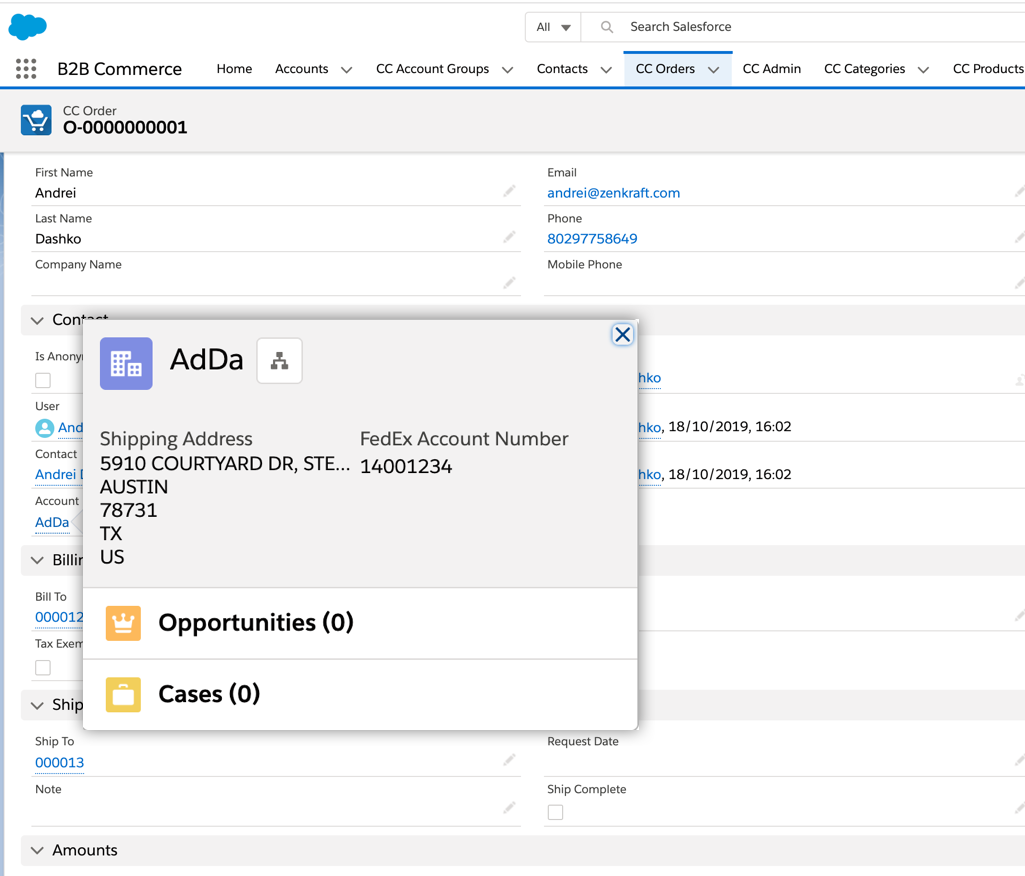
Task: Open the CC Products tab
Action: coord(988,69)
